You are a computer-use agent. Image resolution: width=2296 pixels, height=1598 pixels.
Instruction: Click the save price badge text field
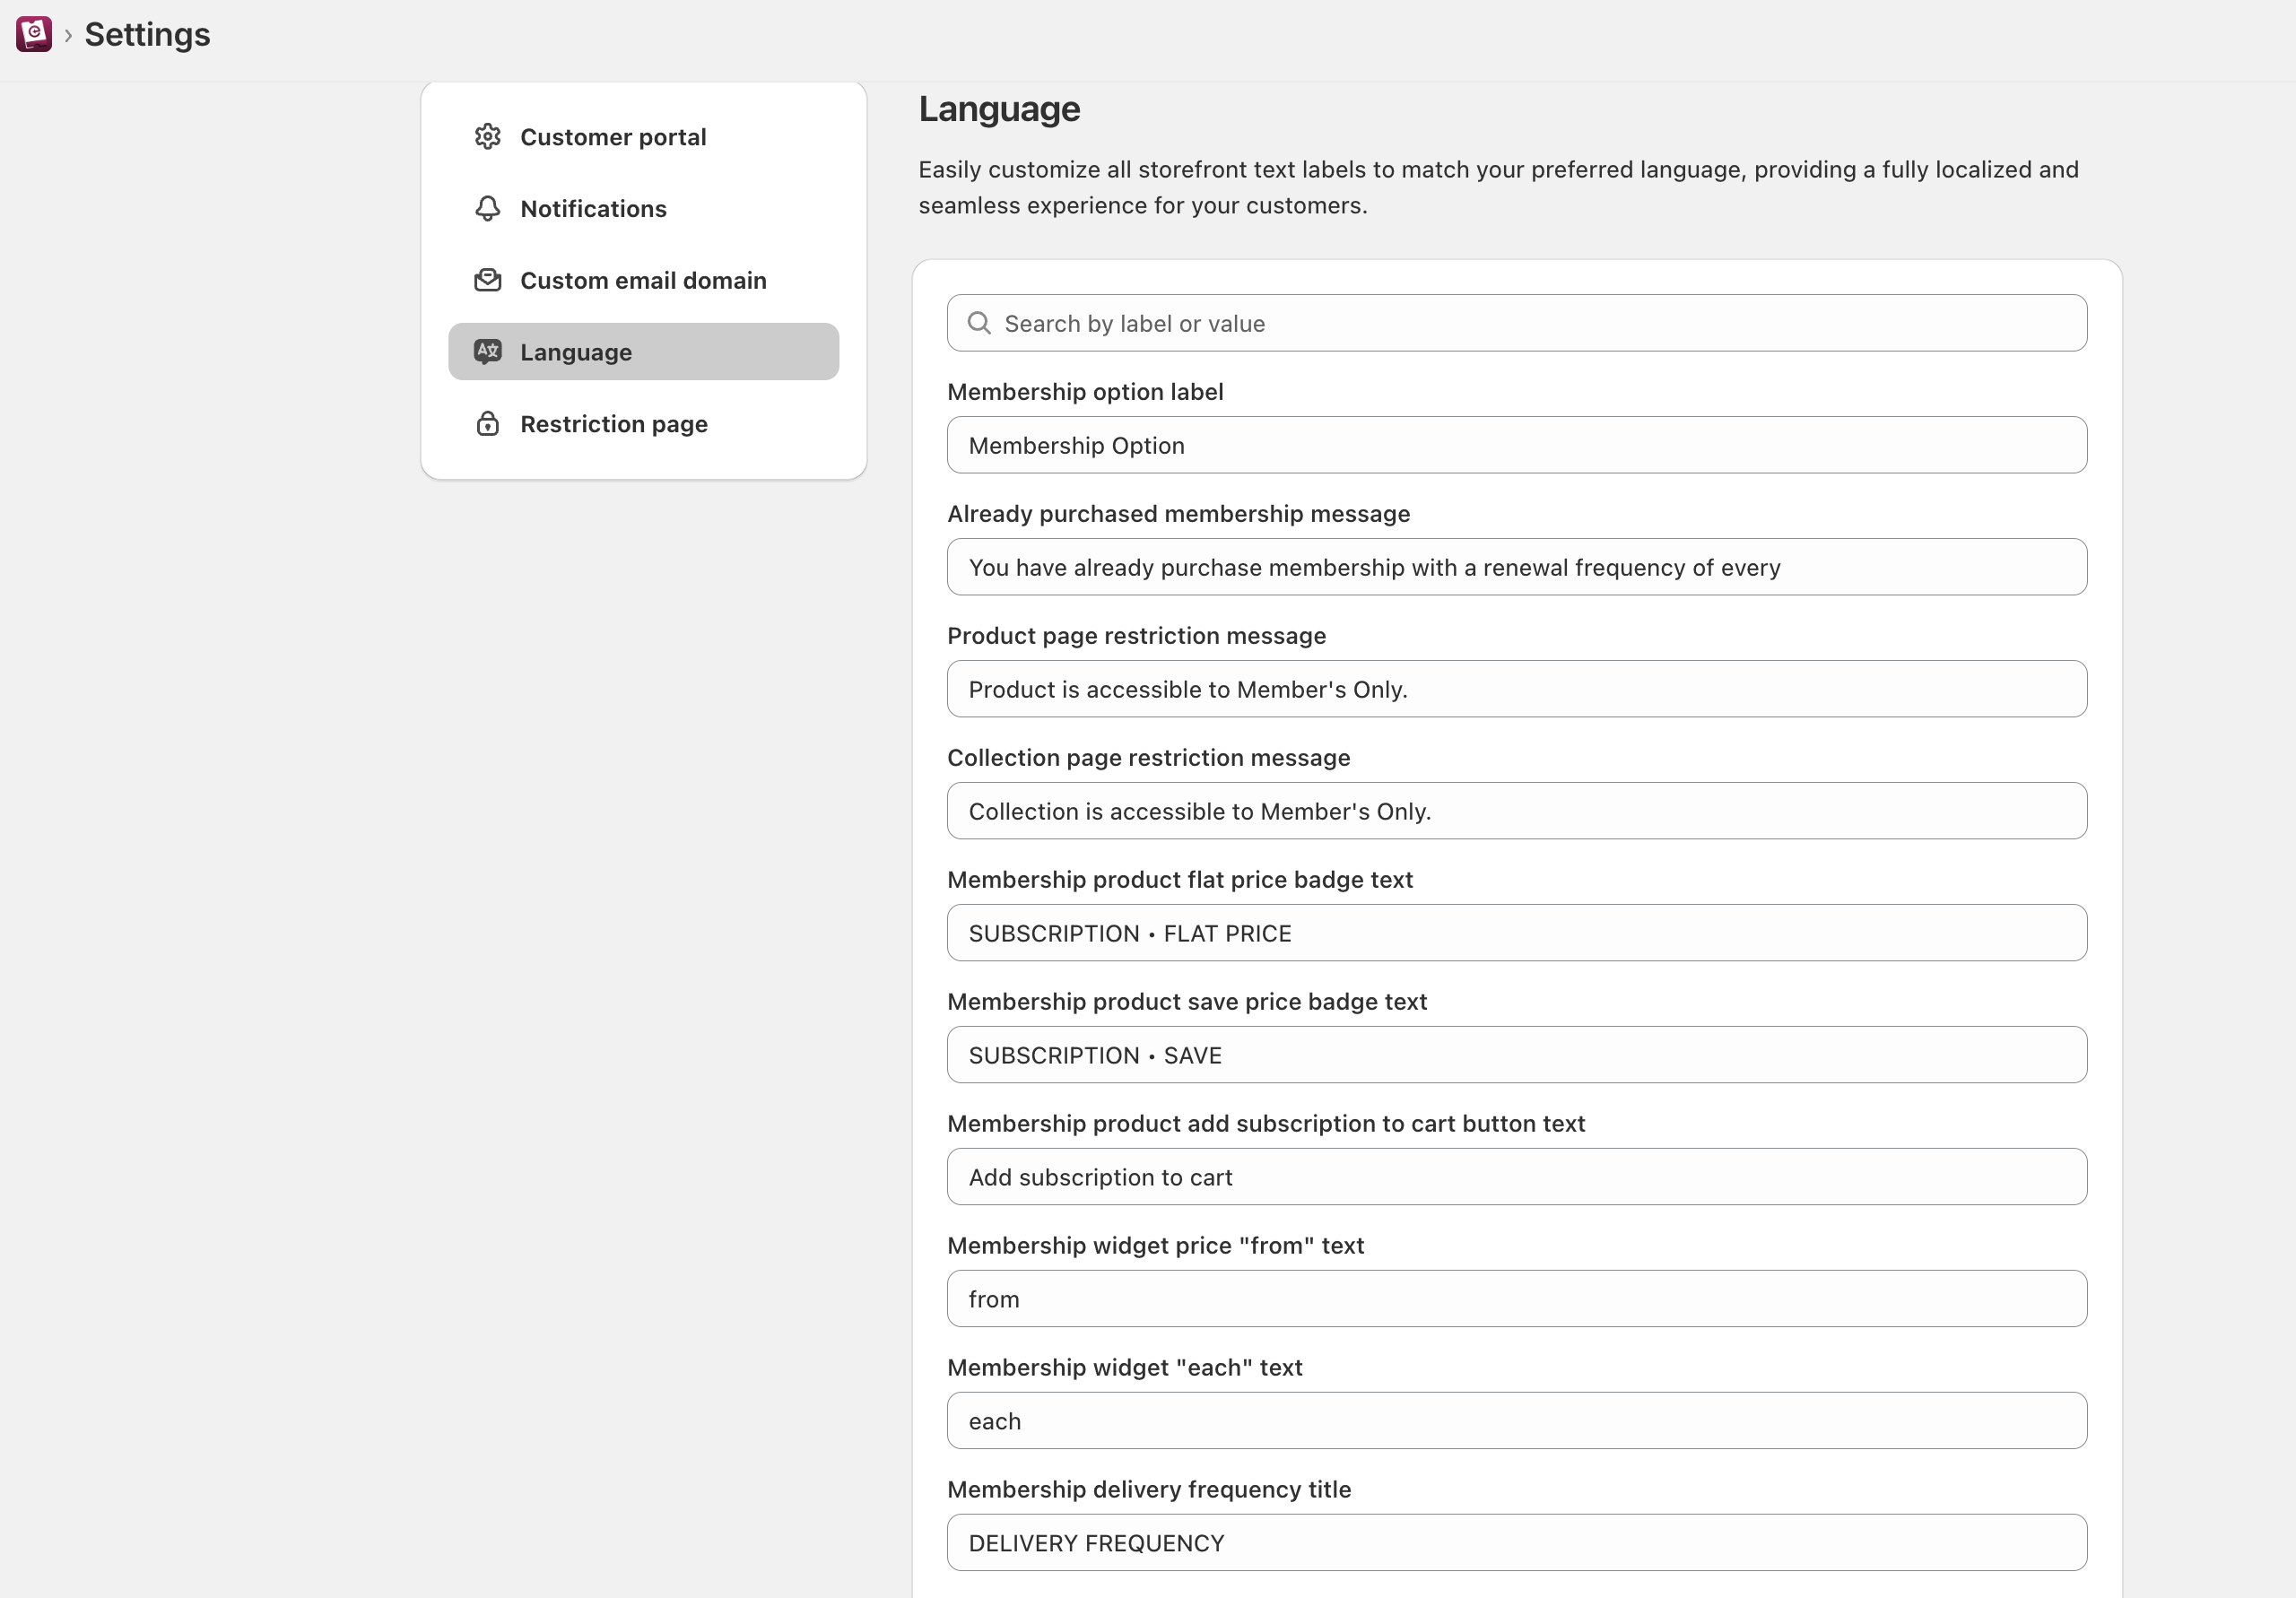tap(1516, 1055)
